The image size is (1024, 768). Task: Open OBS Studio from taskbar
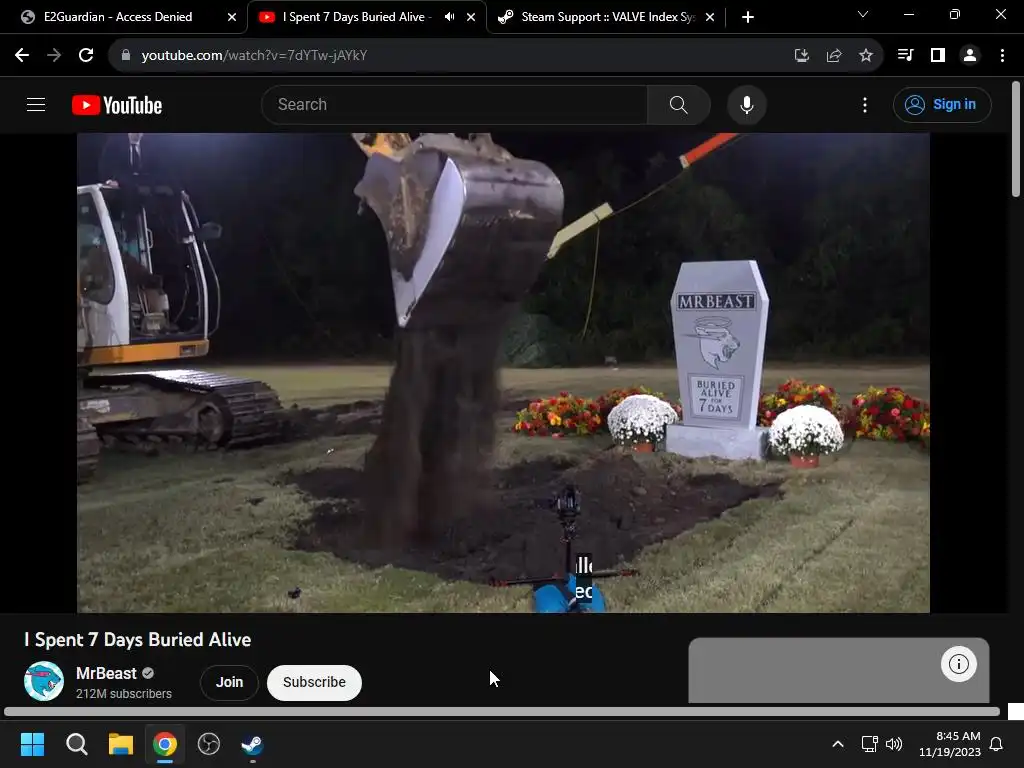209,744
